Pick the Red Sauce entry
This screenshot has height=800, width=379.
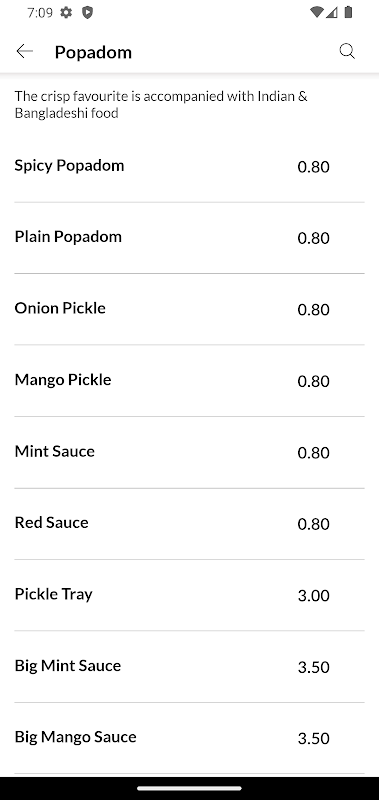189,524
